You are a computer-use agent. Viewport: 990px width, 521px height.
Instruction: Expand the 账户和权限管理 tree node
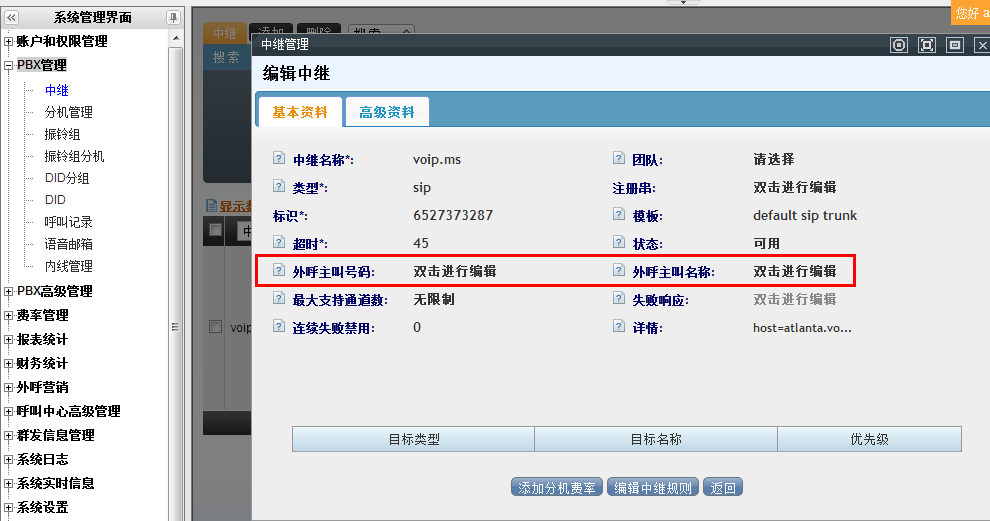9,42
